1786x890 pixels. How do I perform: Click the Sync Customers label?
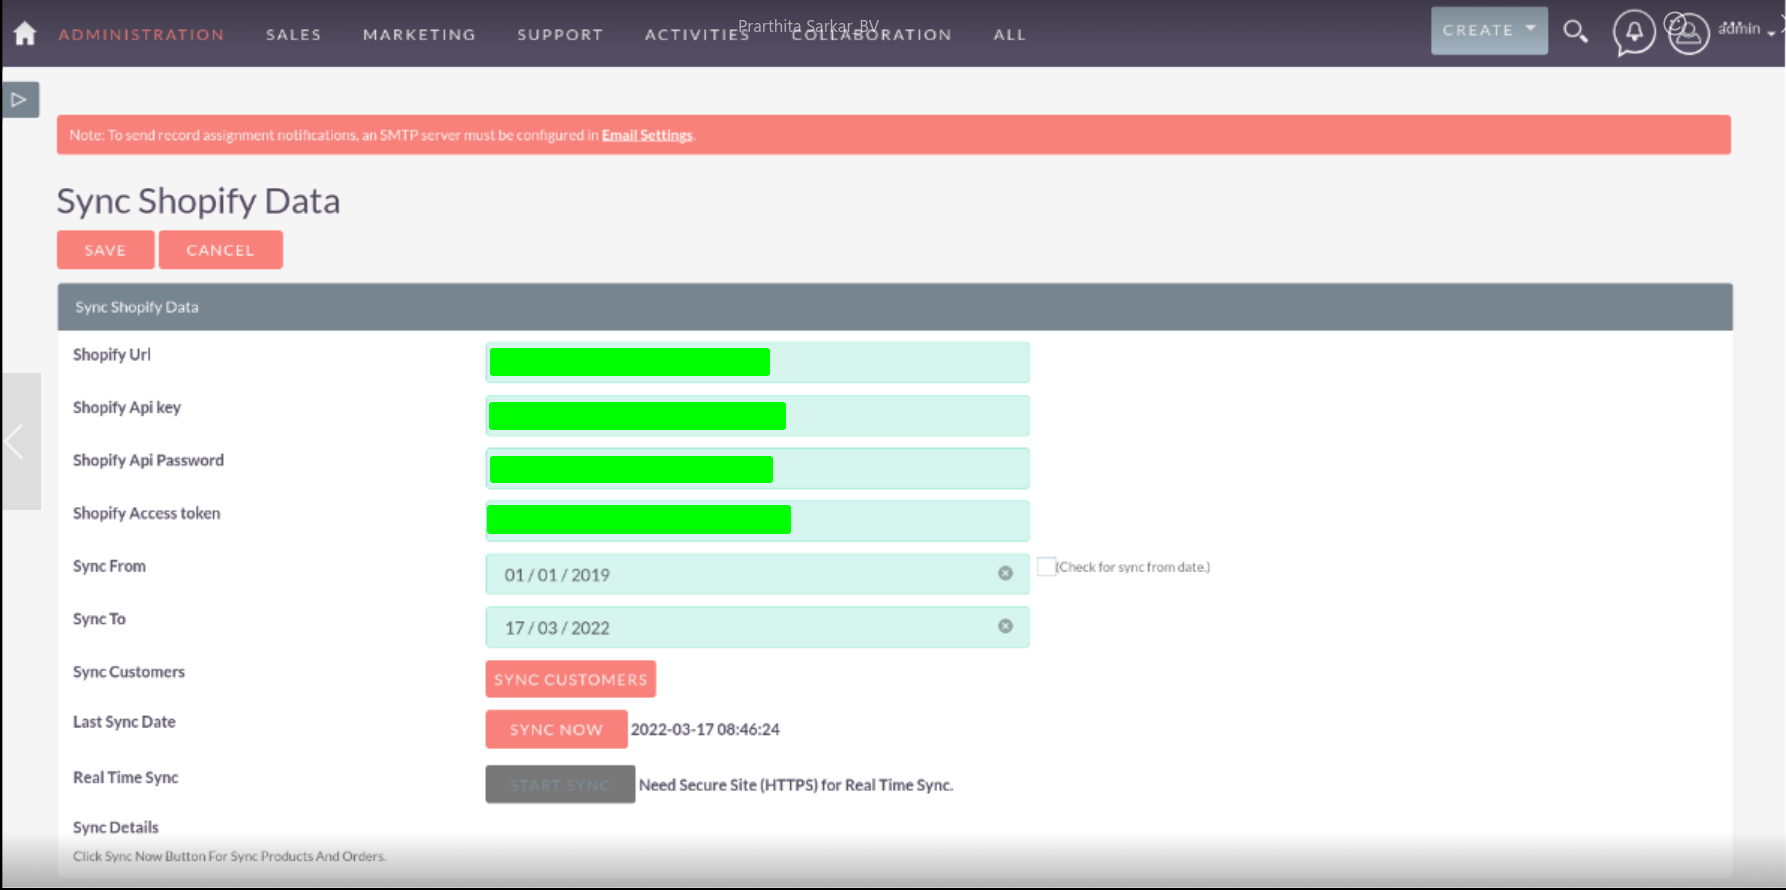tap(129, 671)
